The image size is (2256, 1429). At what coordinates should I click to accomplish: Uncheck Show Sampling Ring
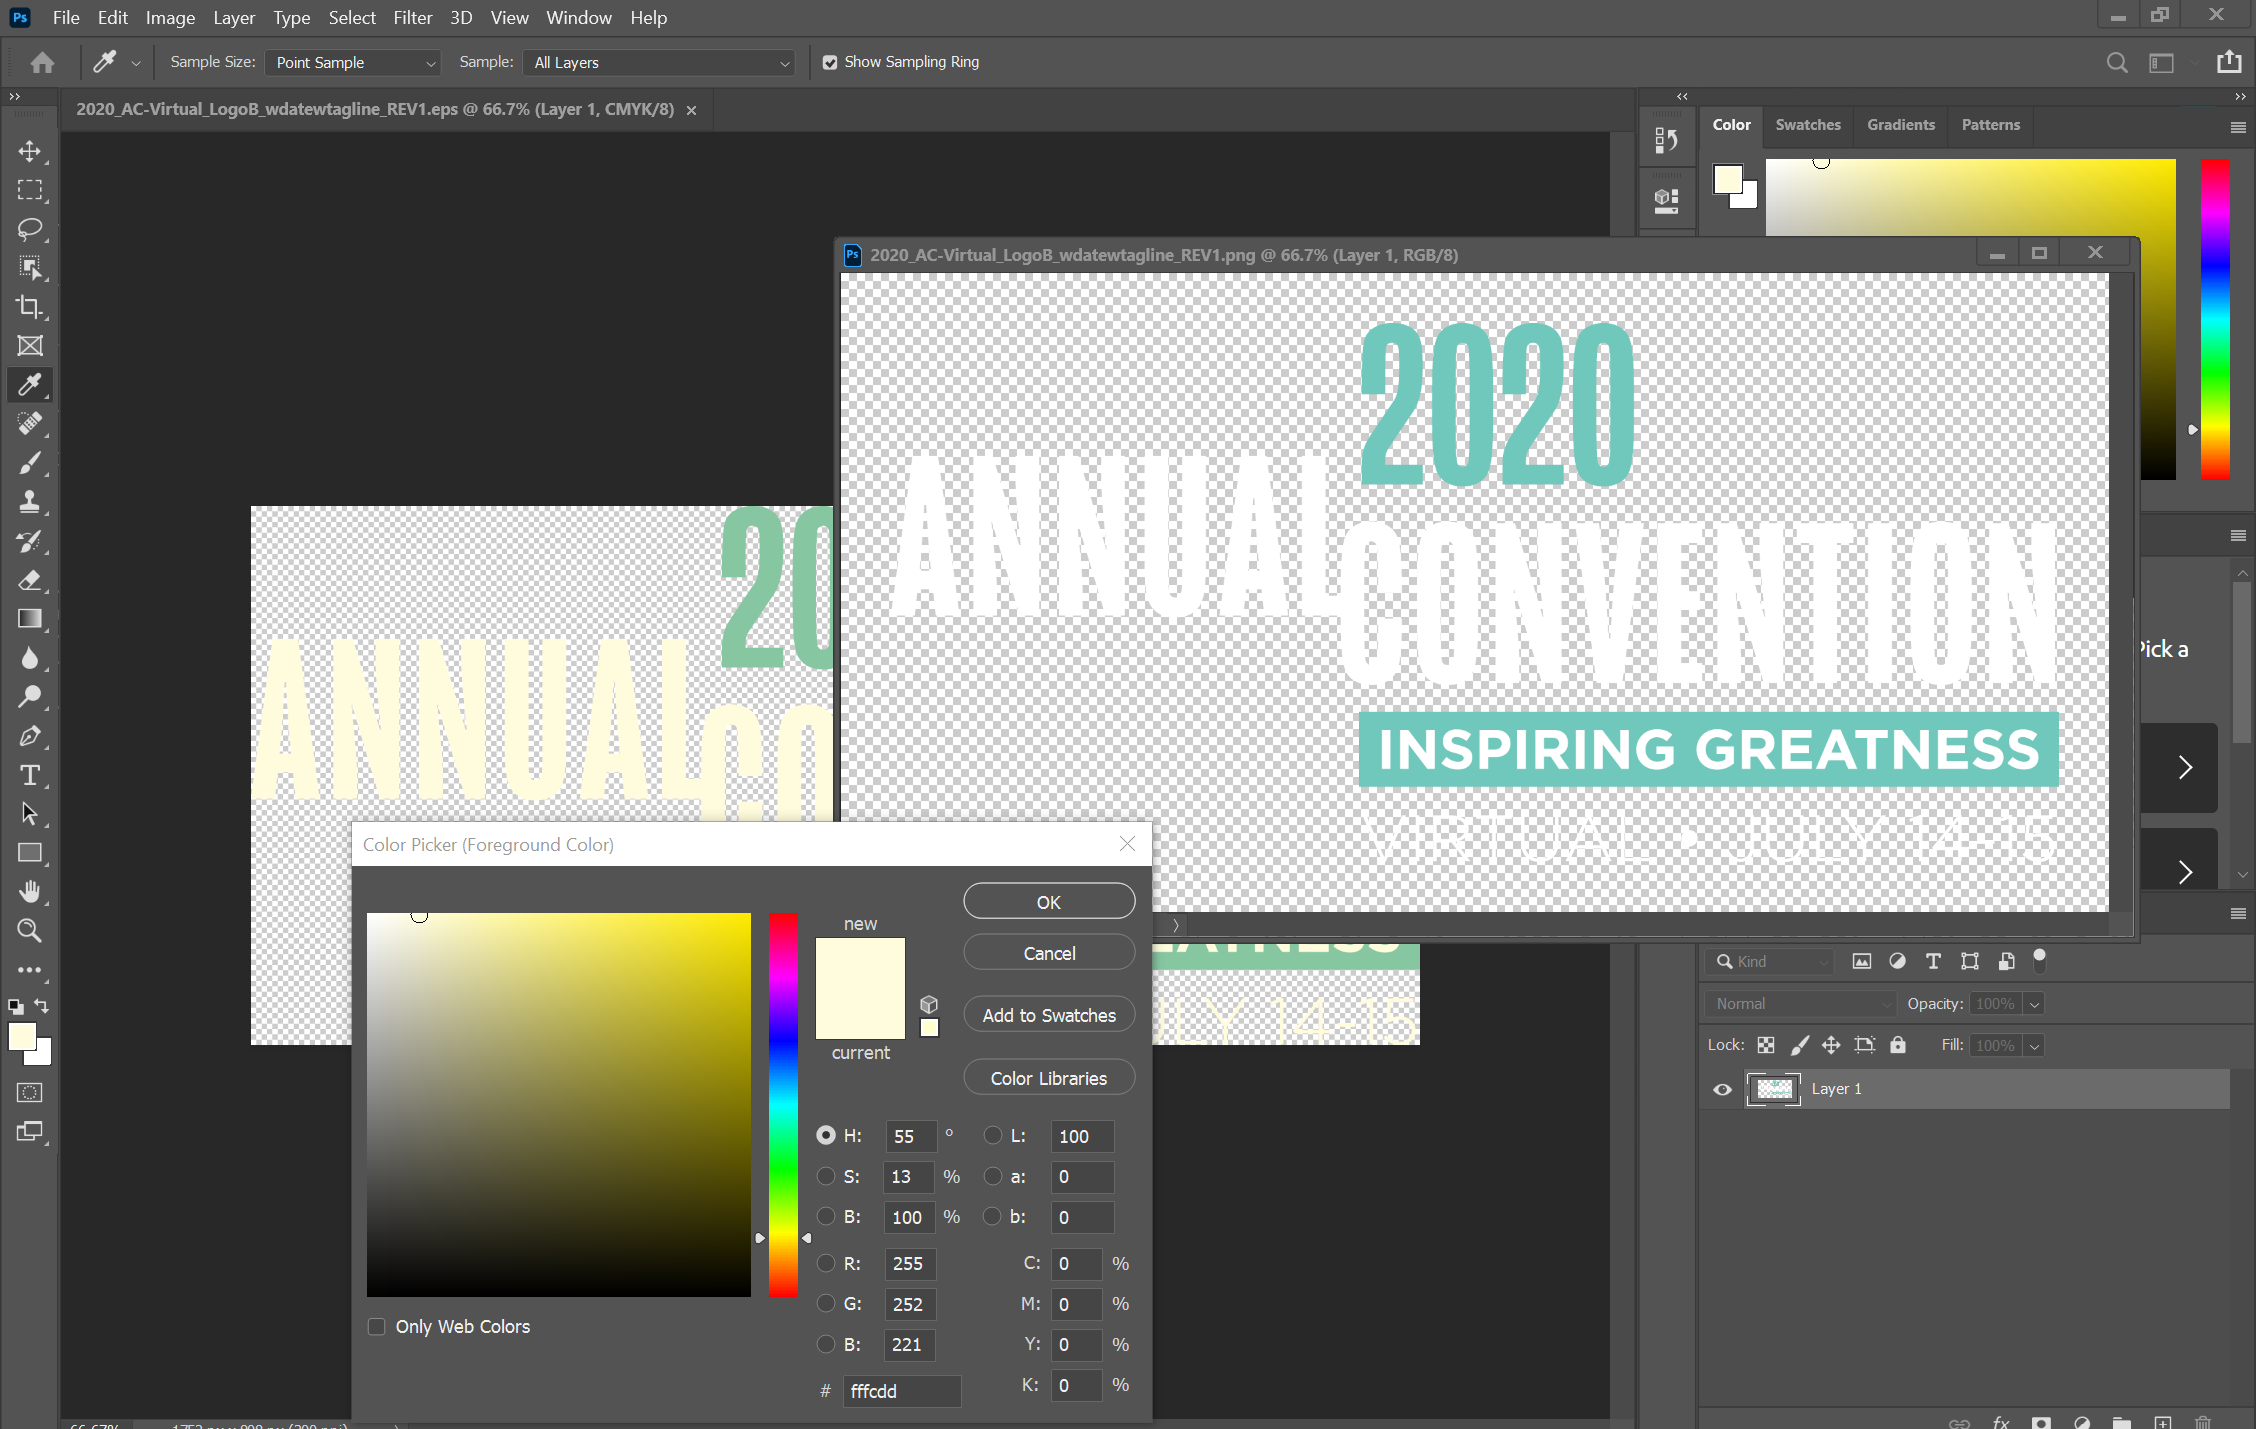pyautogui.click(x=830, y=62)
